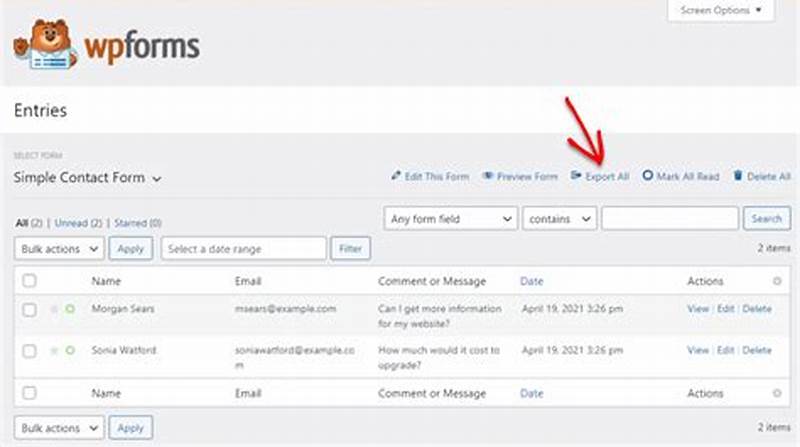Click the circle icon beside Mark All Read

coord(647,176)
